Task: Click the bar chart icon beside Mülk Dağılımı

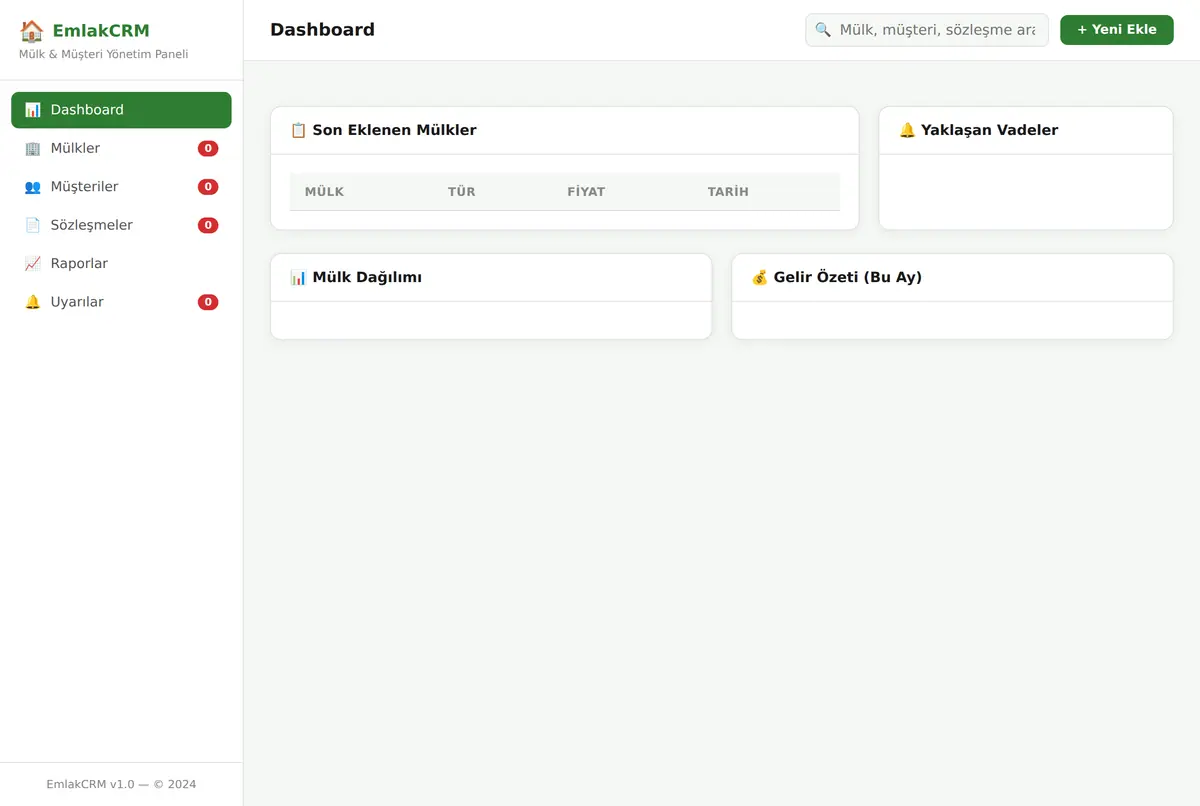Action: (x=298, y=277)
